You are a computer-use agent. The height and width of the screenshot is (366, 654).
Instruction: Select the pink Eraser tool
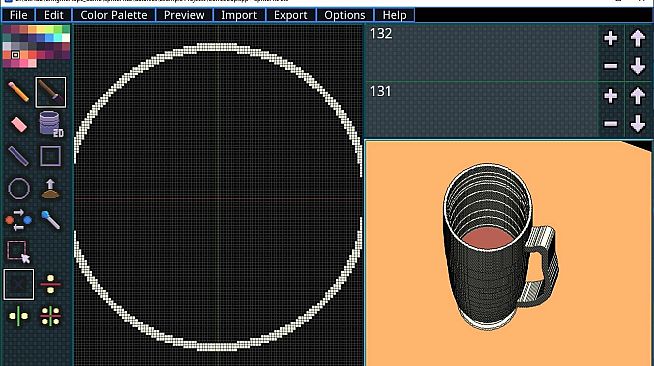(18, 125)
